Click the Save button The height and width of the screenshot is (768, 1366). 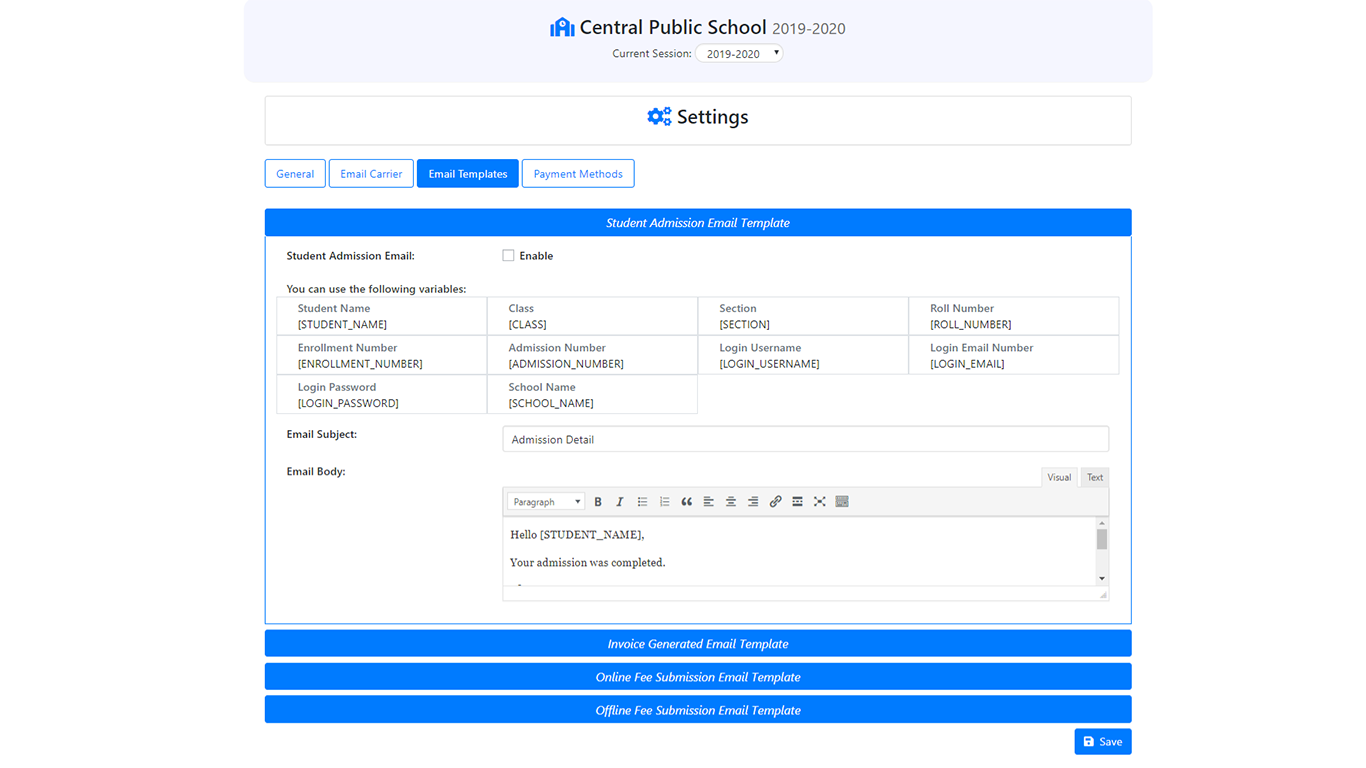tap(1102, 742)
